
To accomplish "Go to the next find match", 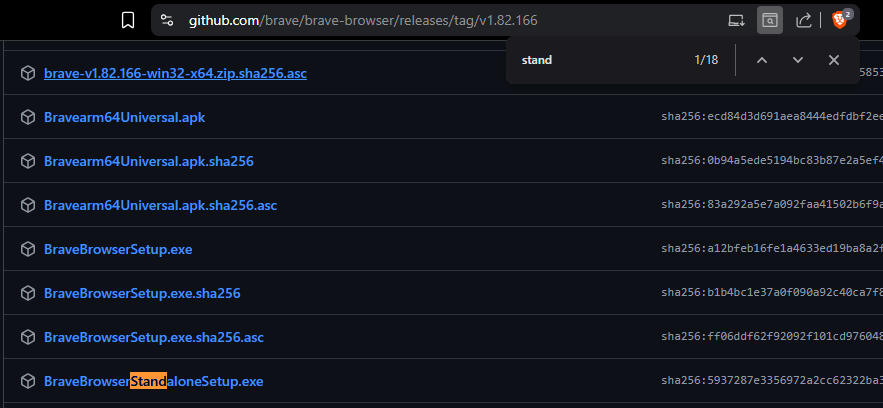I will click(x=798, y=60).
